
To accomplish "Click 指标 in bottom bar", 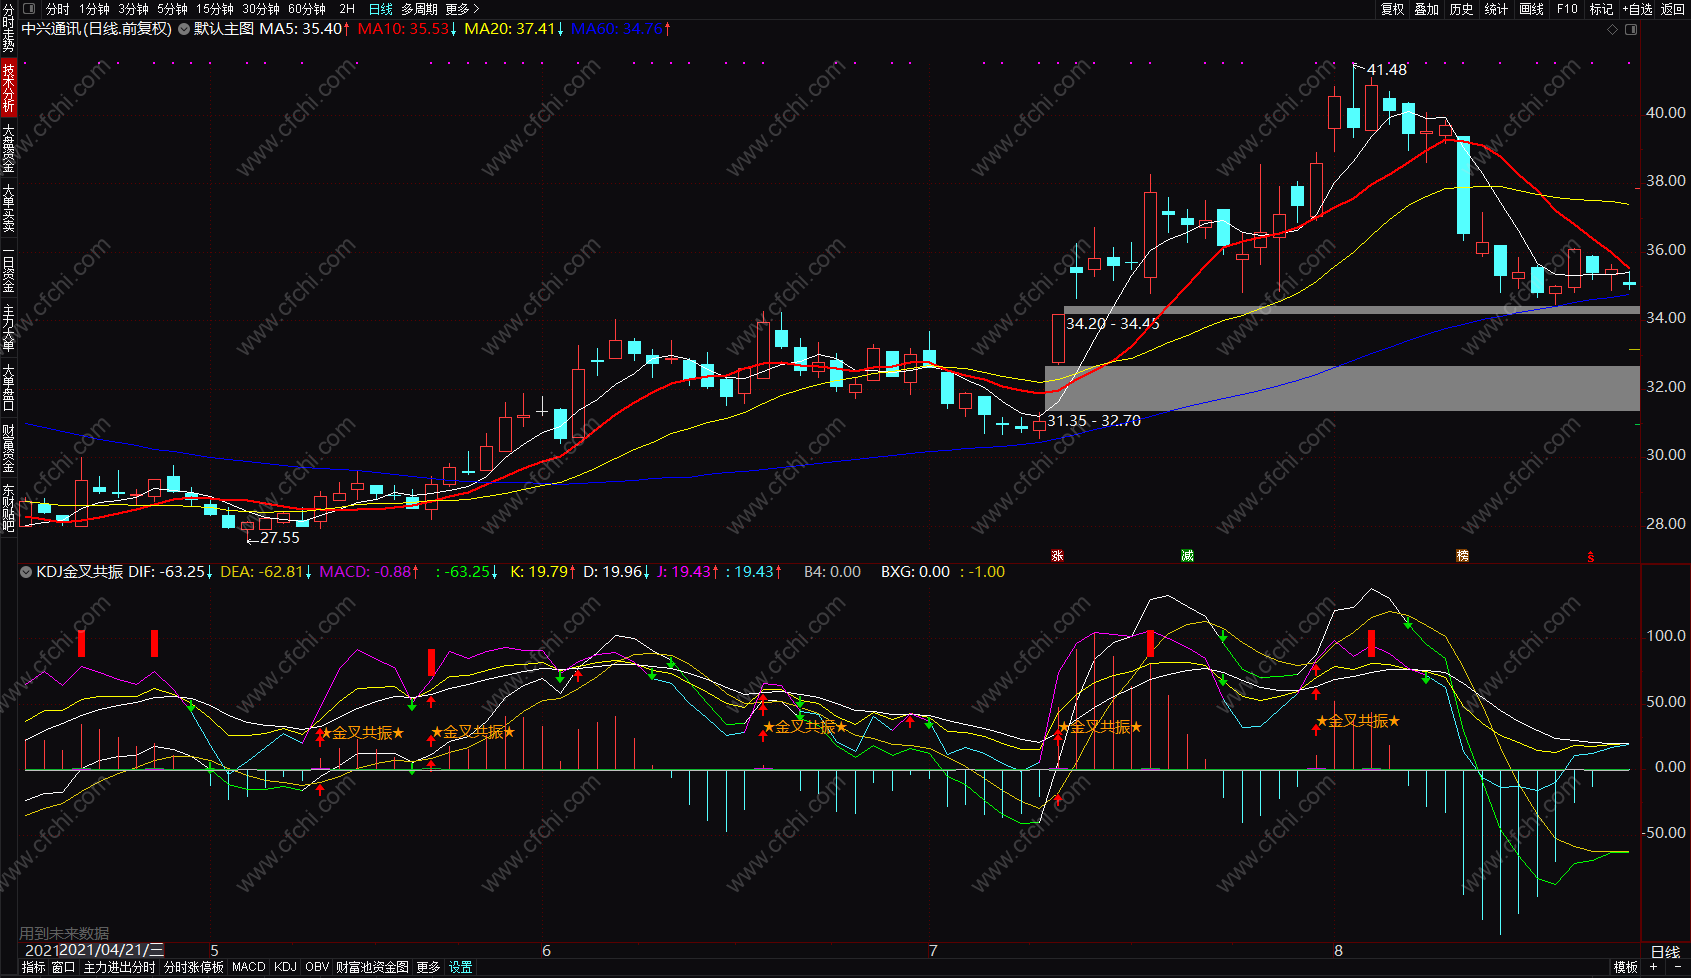I will pyautogui.click(x=33, y=967).
